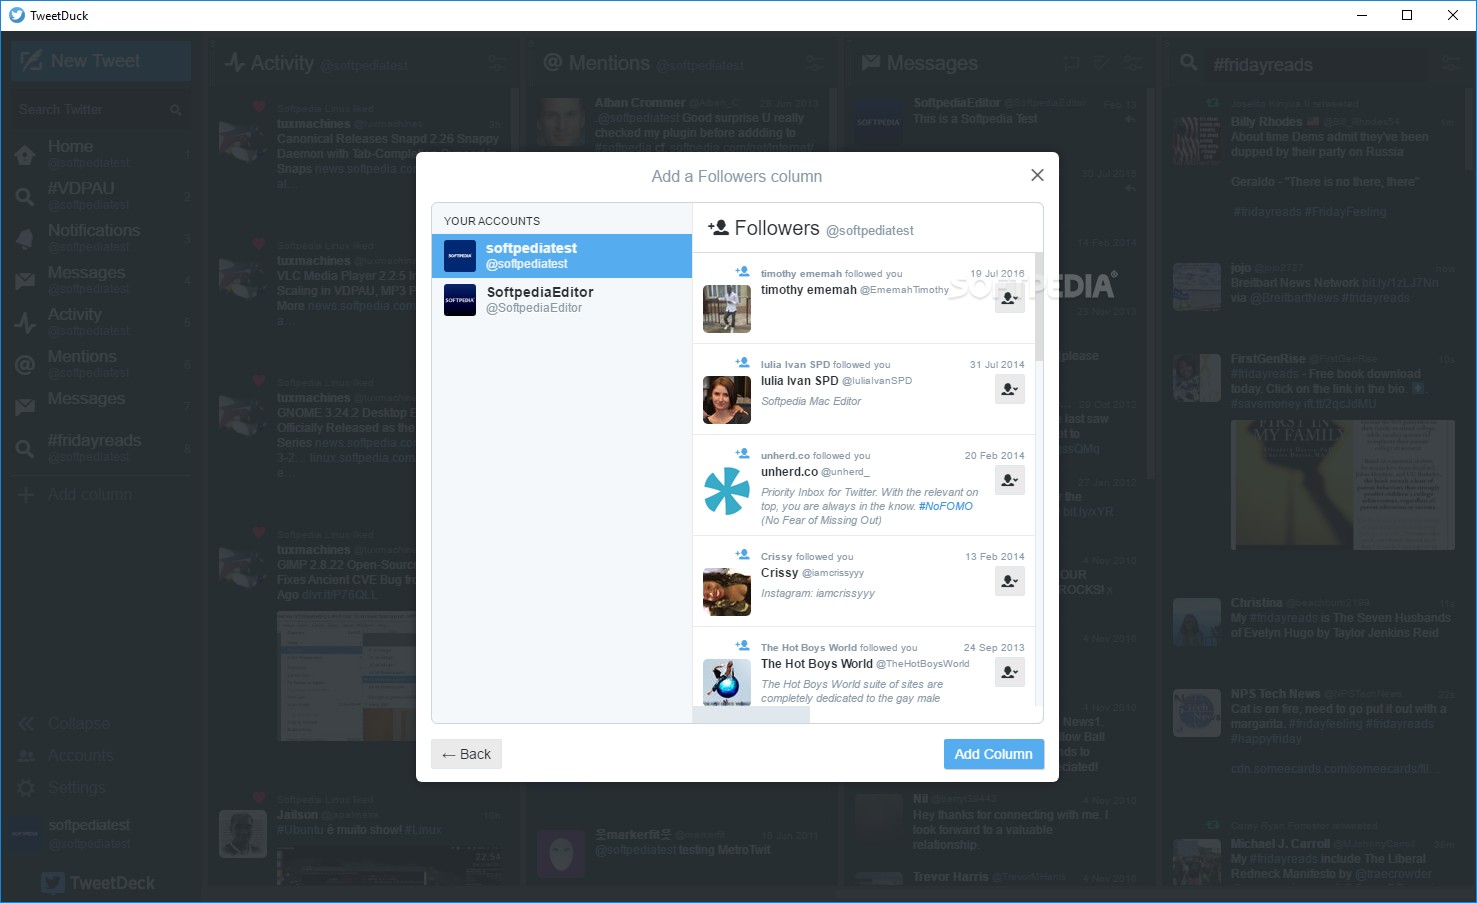Open The Hot Boys World avatar
1477x903 pixels.
pyautogui.click(x=727, y=682)
